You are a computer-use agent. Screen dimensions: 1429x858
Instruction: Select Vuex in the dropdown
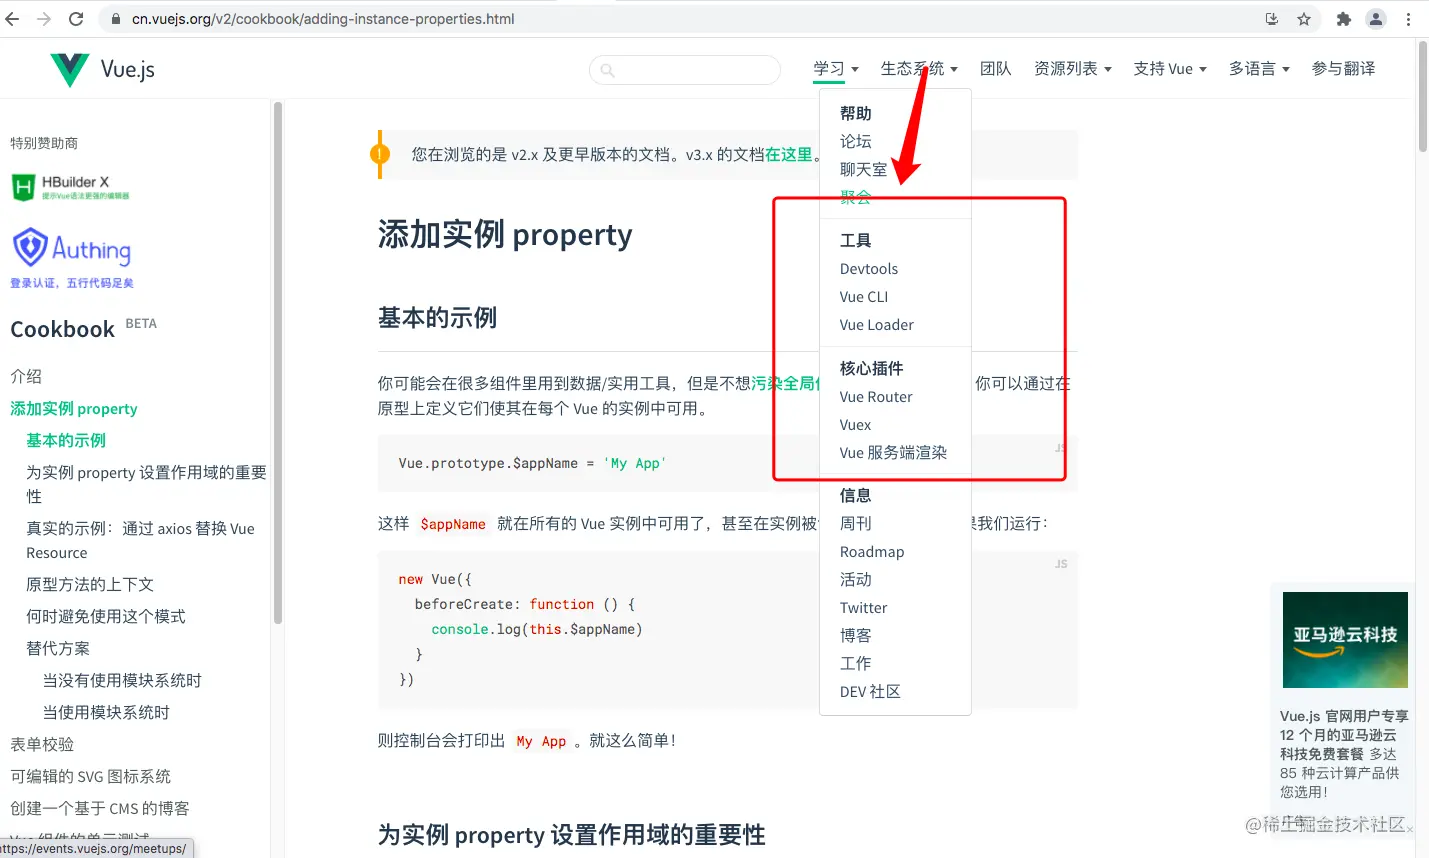(856, 425)
